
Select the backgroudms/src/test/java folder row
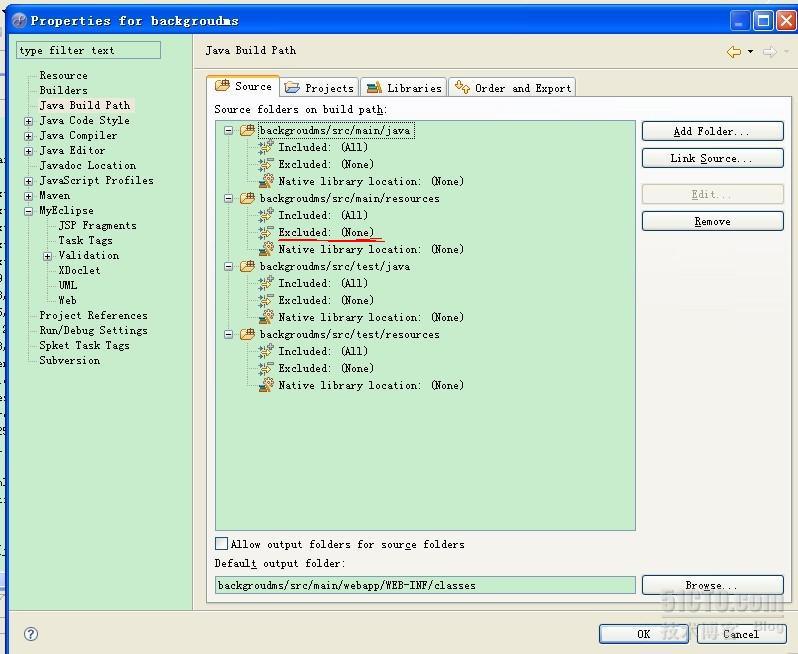tap(335, 266)
